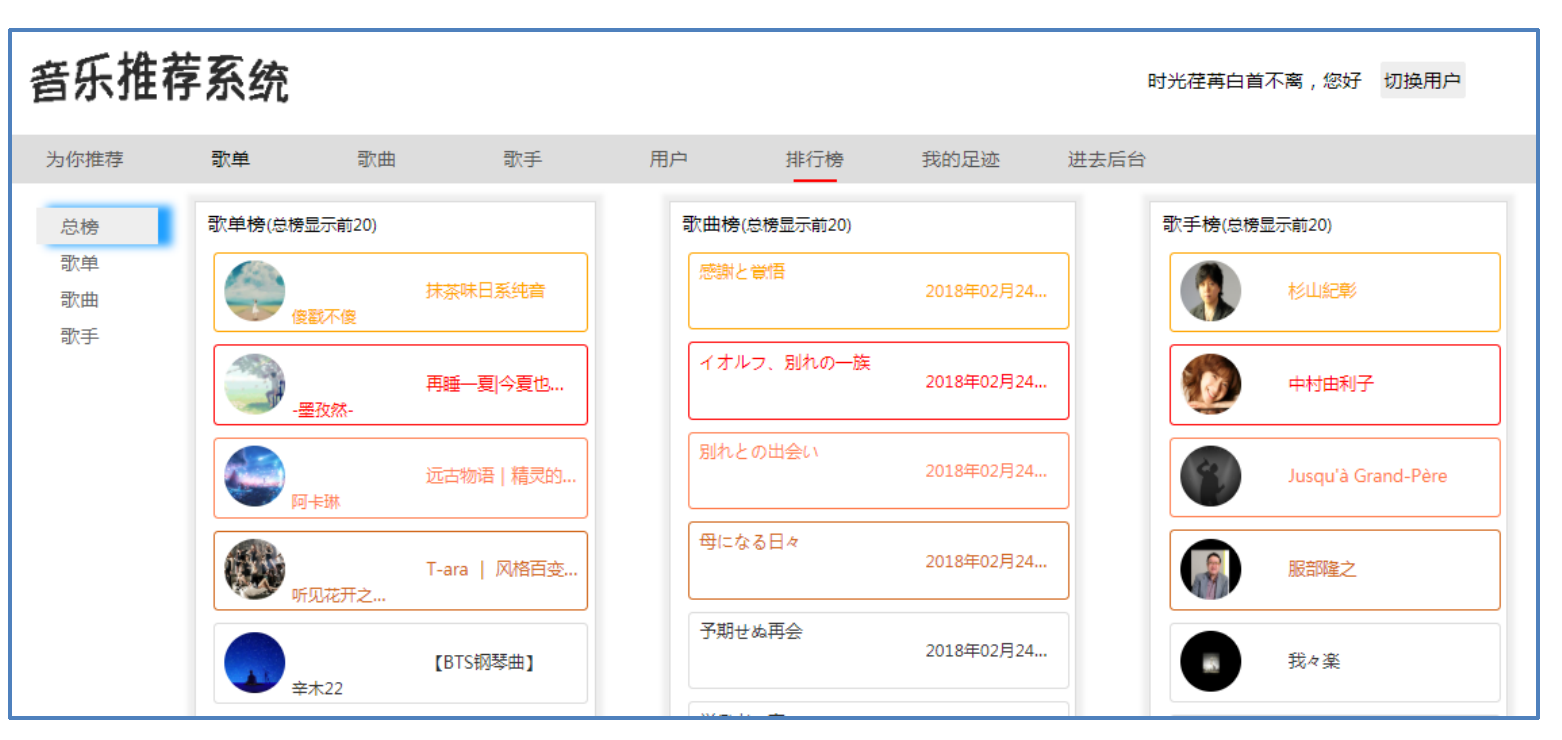The height and width of the screenshot is (740, 1562).
Task: Open playlist cover for 抹茶味日系纯音
Action: (255, 291)
